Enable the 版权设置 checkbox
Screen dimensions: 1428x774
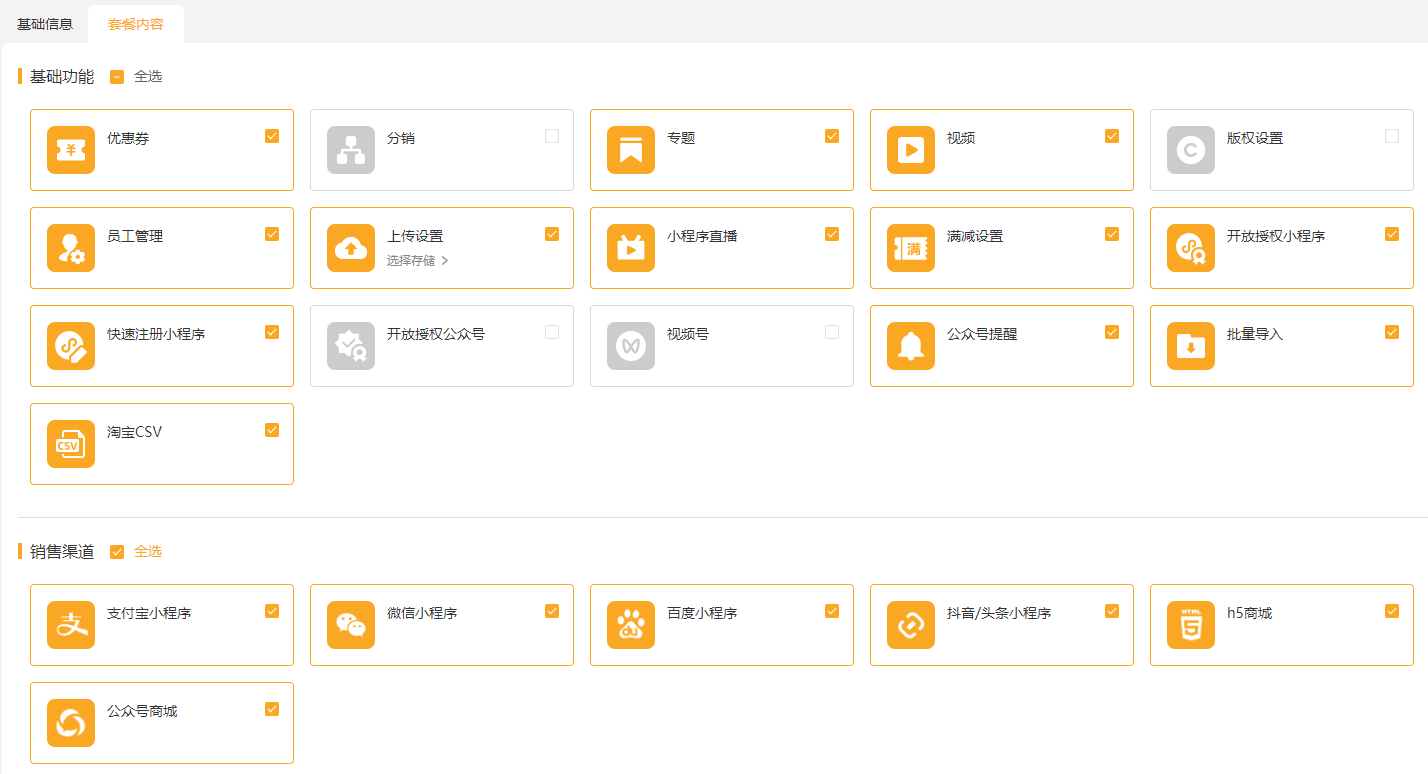coord(1392,136)
